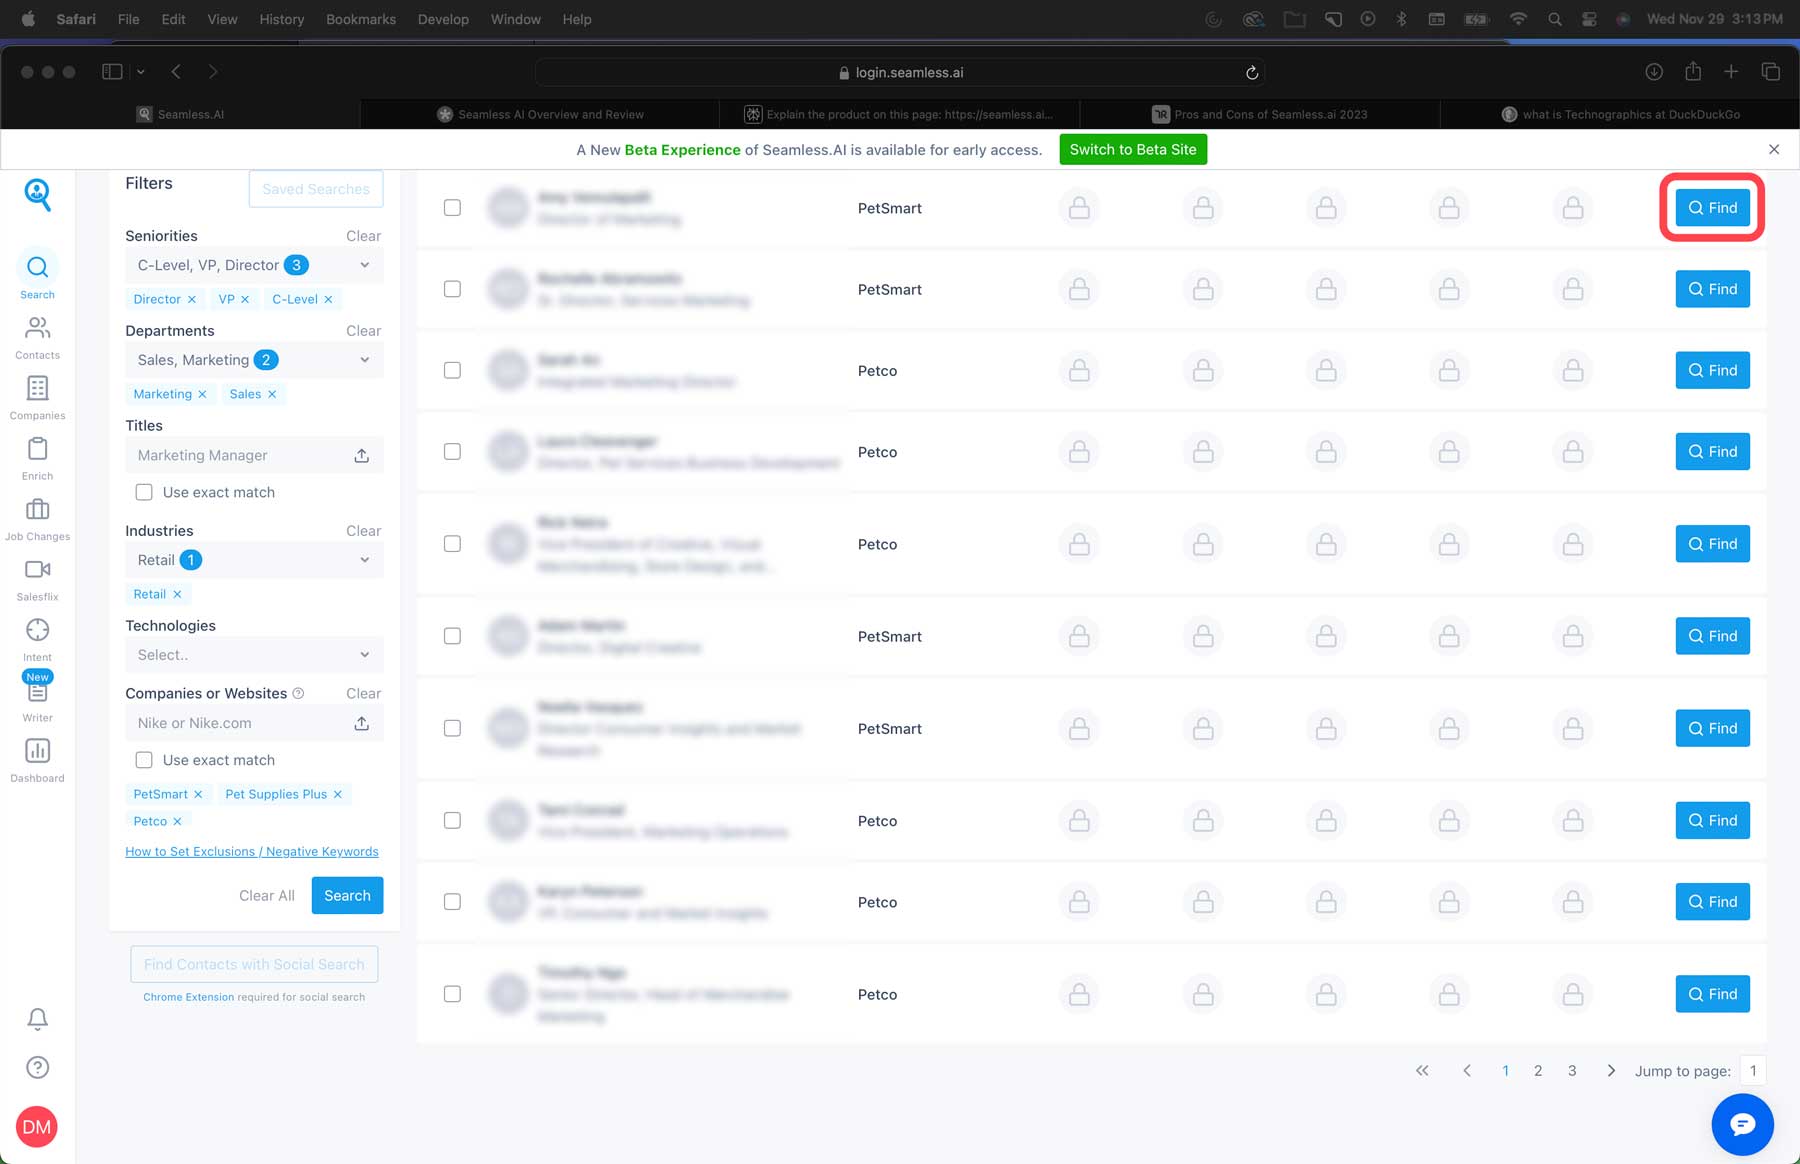Open the Contacts sidebar icon
This screenshot has width=1800, height=1164.
click(x=37, y=329)
